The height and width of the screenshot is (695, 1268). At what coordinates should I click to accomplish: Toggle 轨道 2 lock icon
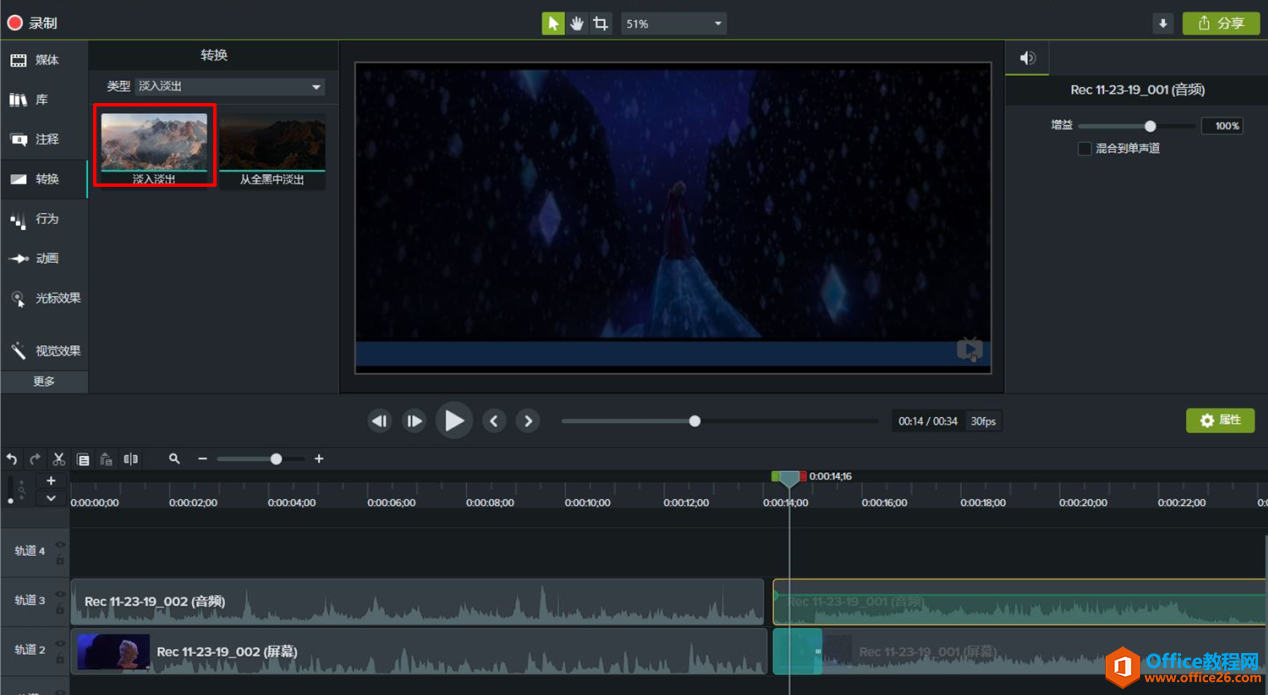point(60,659)
